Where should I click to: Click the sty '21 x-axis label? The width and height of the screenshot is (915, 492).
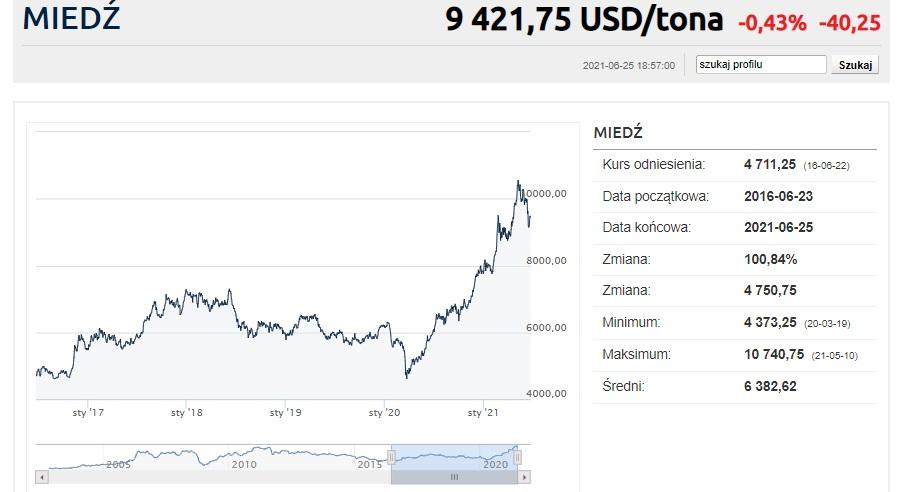tap(484, 412)
